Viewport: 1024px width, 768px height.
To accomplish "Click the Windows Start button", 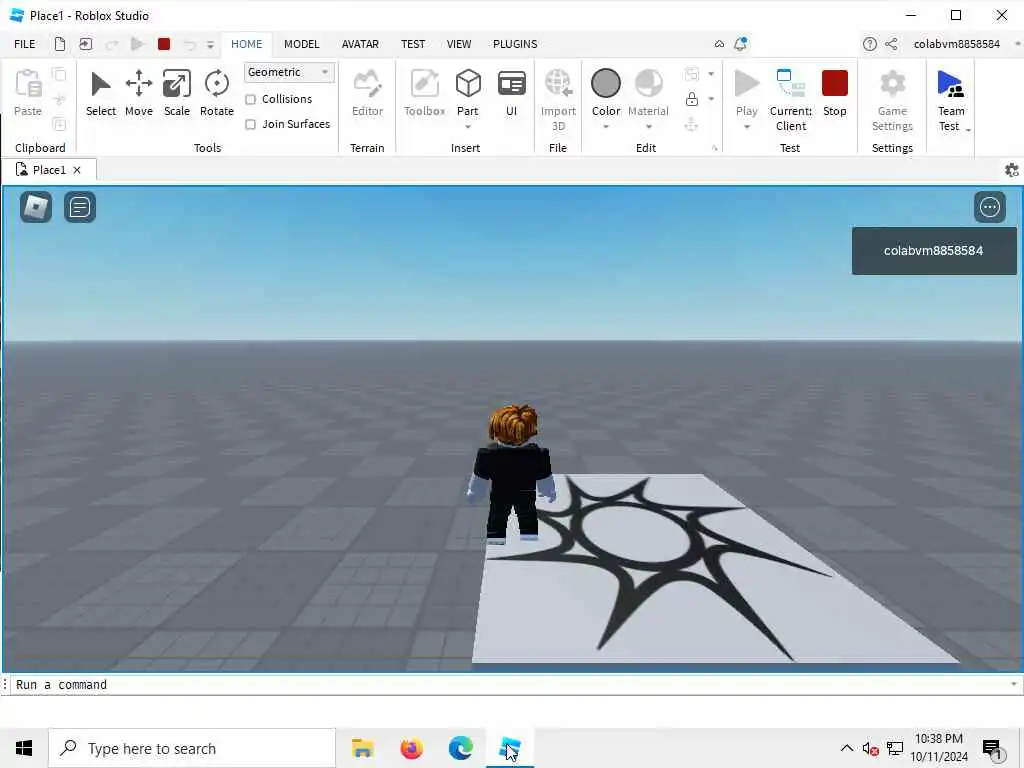I will tap(24, 748).
